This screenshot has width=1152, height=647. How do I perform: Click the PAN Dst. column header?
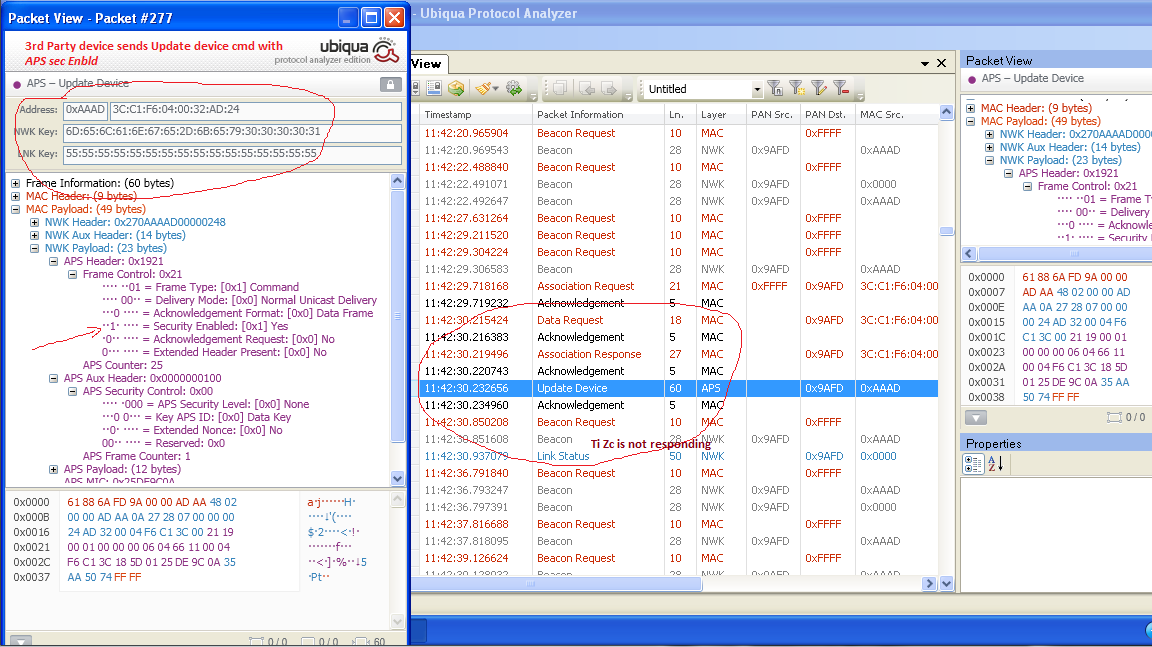[827, 115]
